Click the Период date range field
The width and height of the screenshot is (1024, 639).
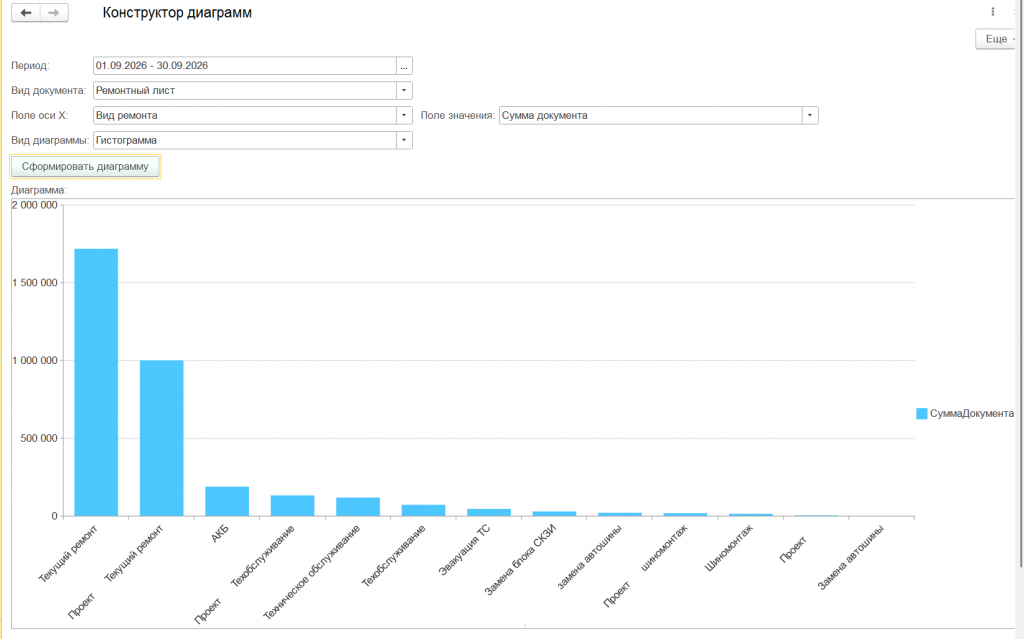(245, 66)
